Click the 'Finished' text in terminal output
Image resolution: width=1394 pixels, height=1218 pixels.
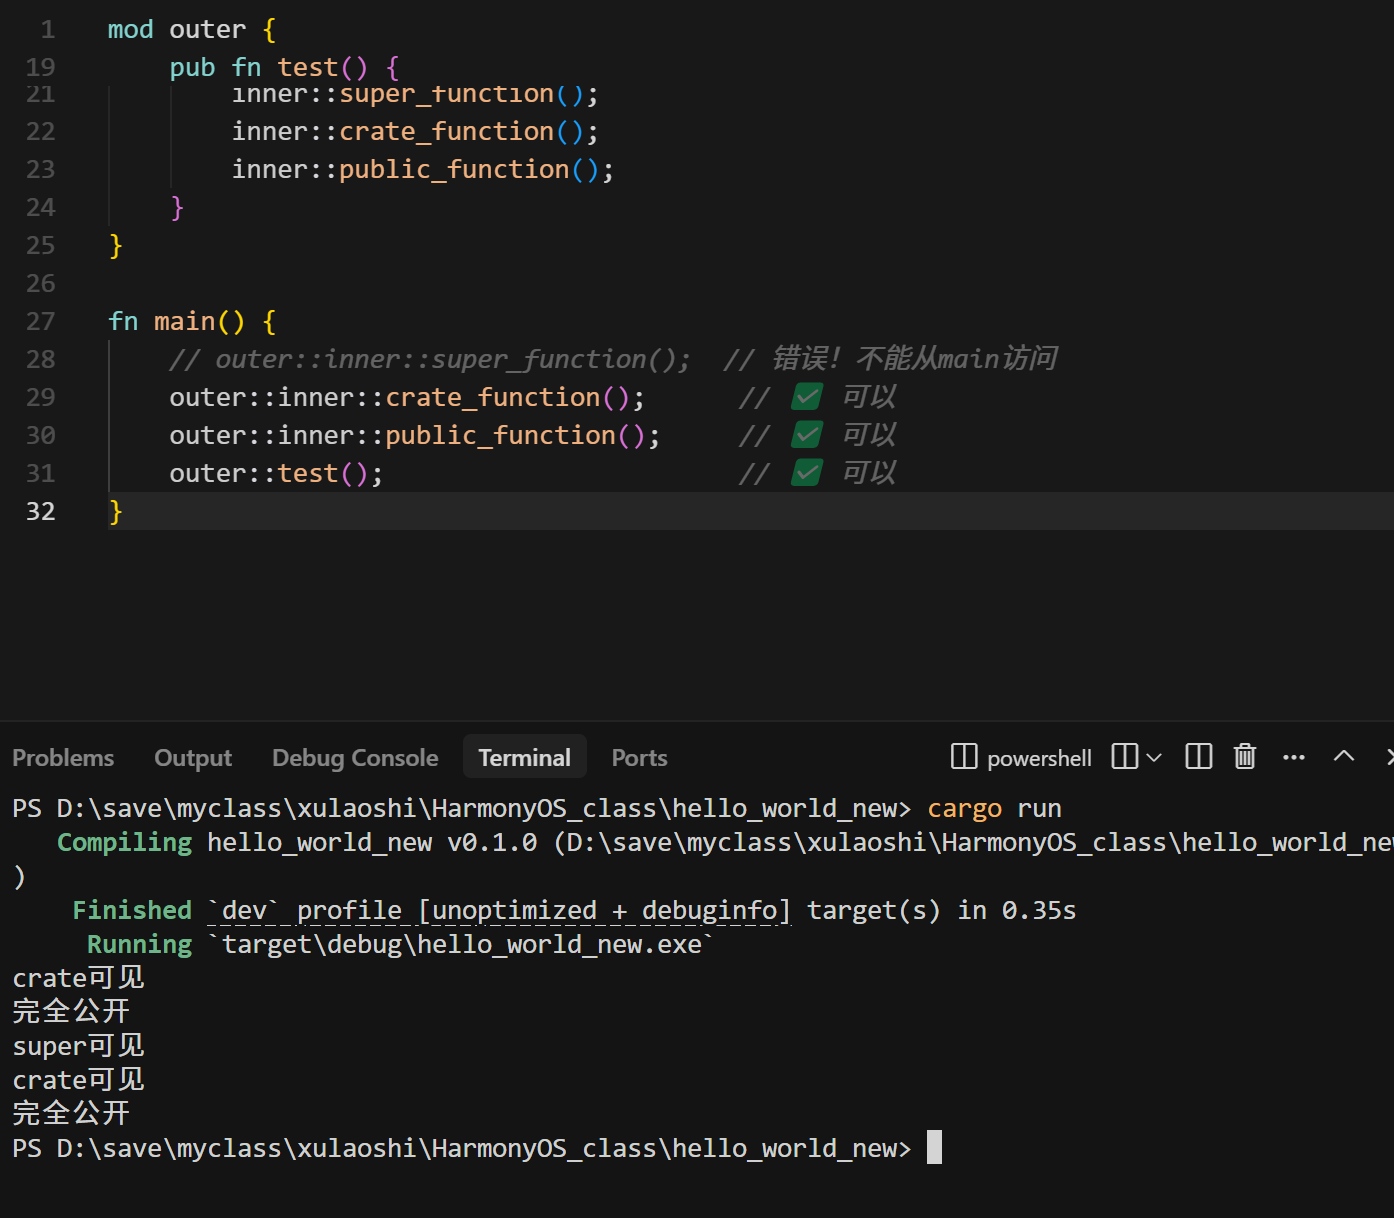132,910
